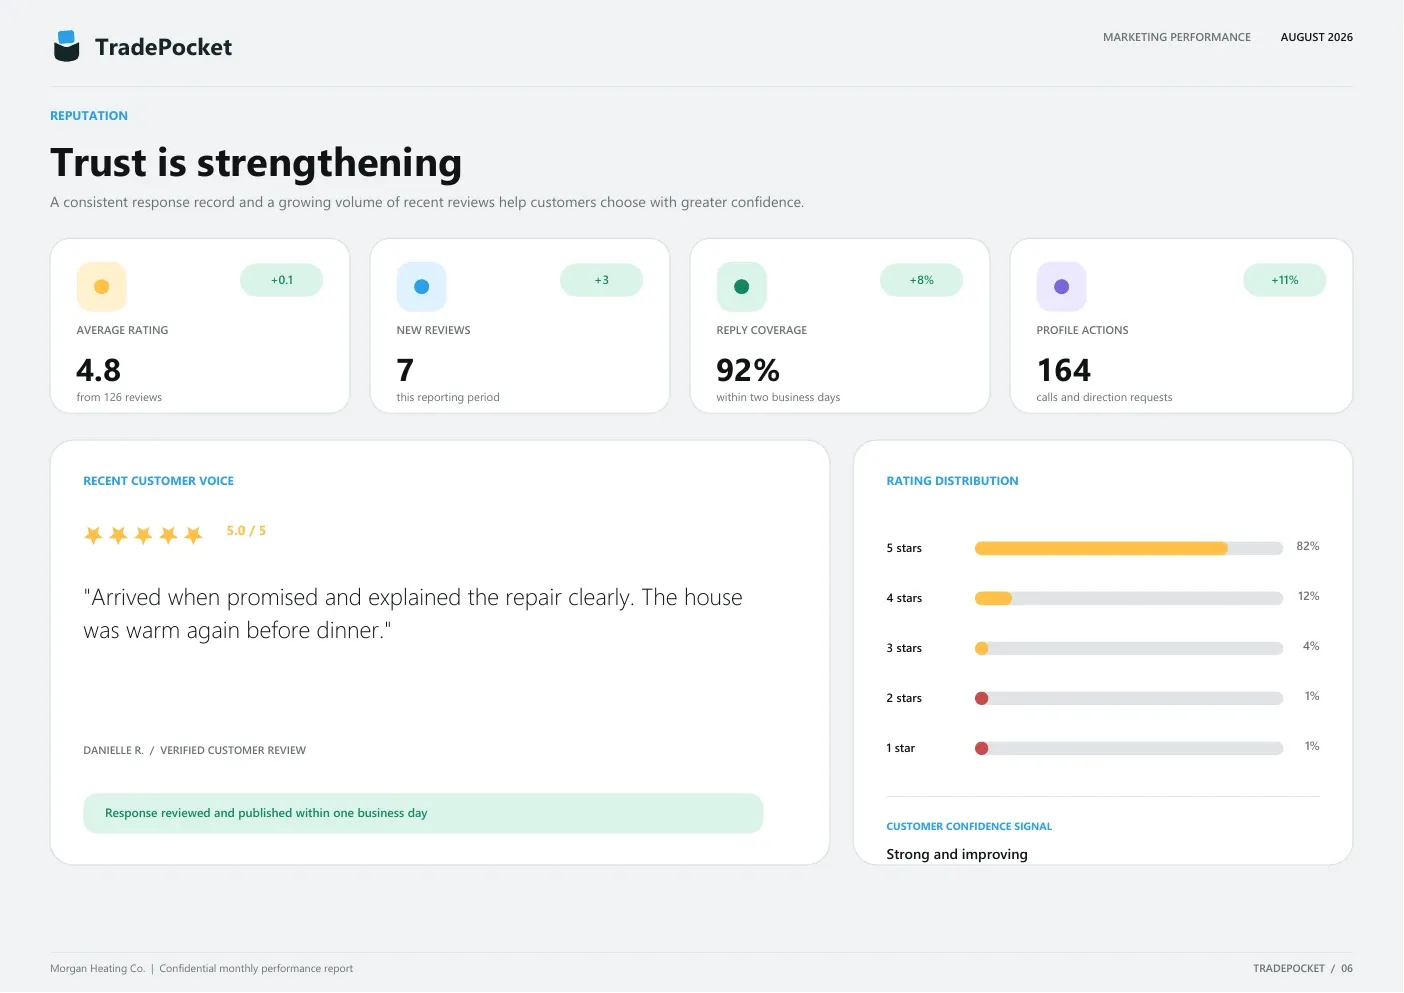
Task: Click the green response published banner
Action: click(x=423, y=813)
